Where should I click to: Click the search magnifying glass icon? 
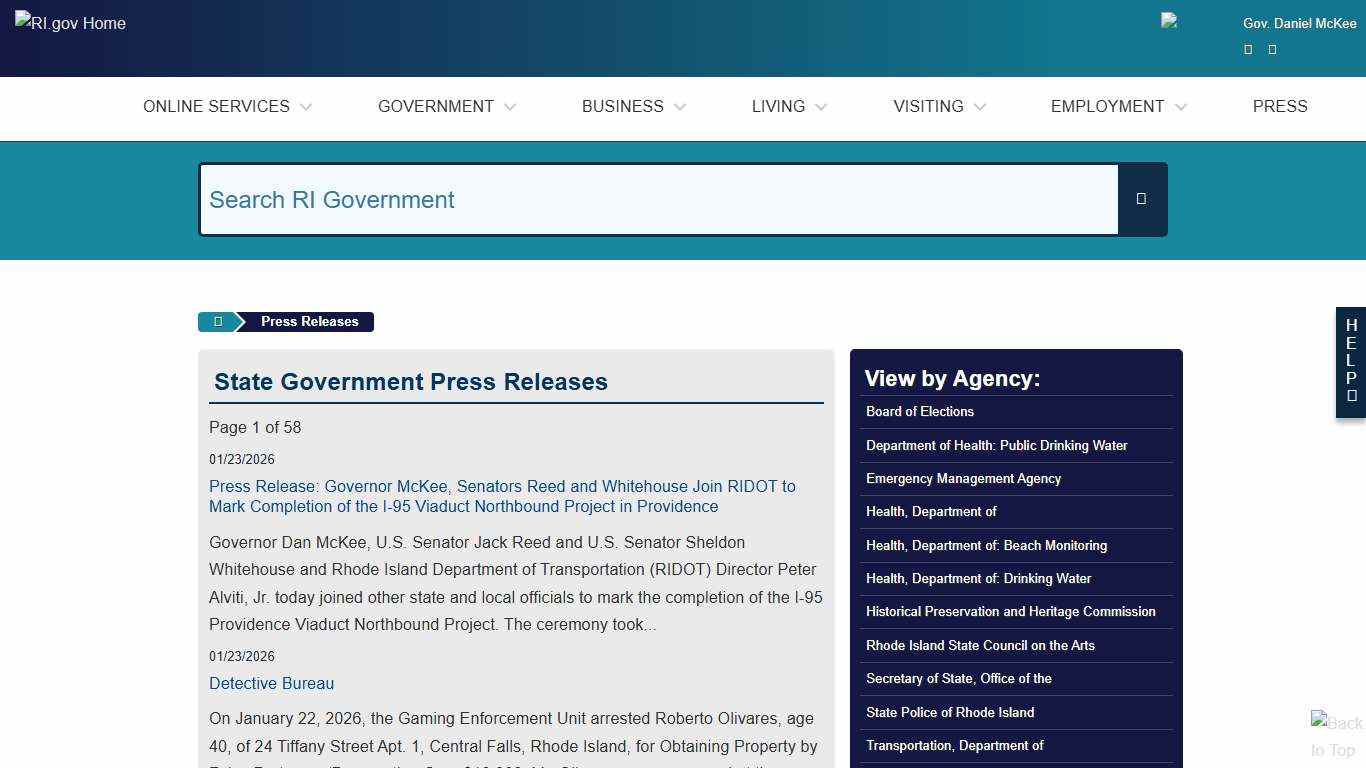(1141, 199)
